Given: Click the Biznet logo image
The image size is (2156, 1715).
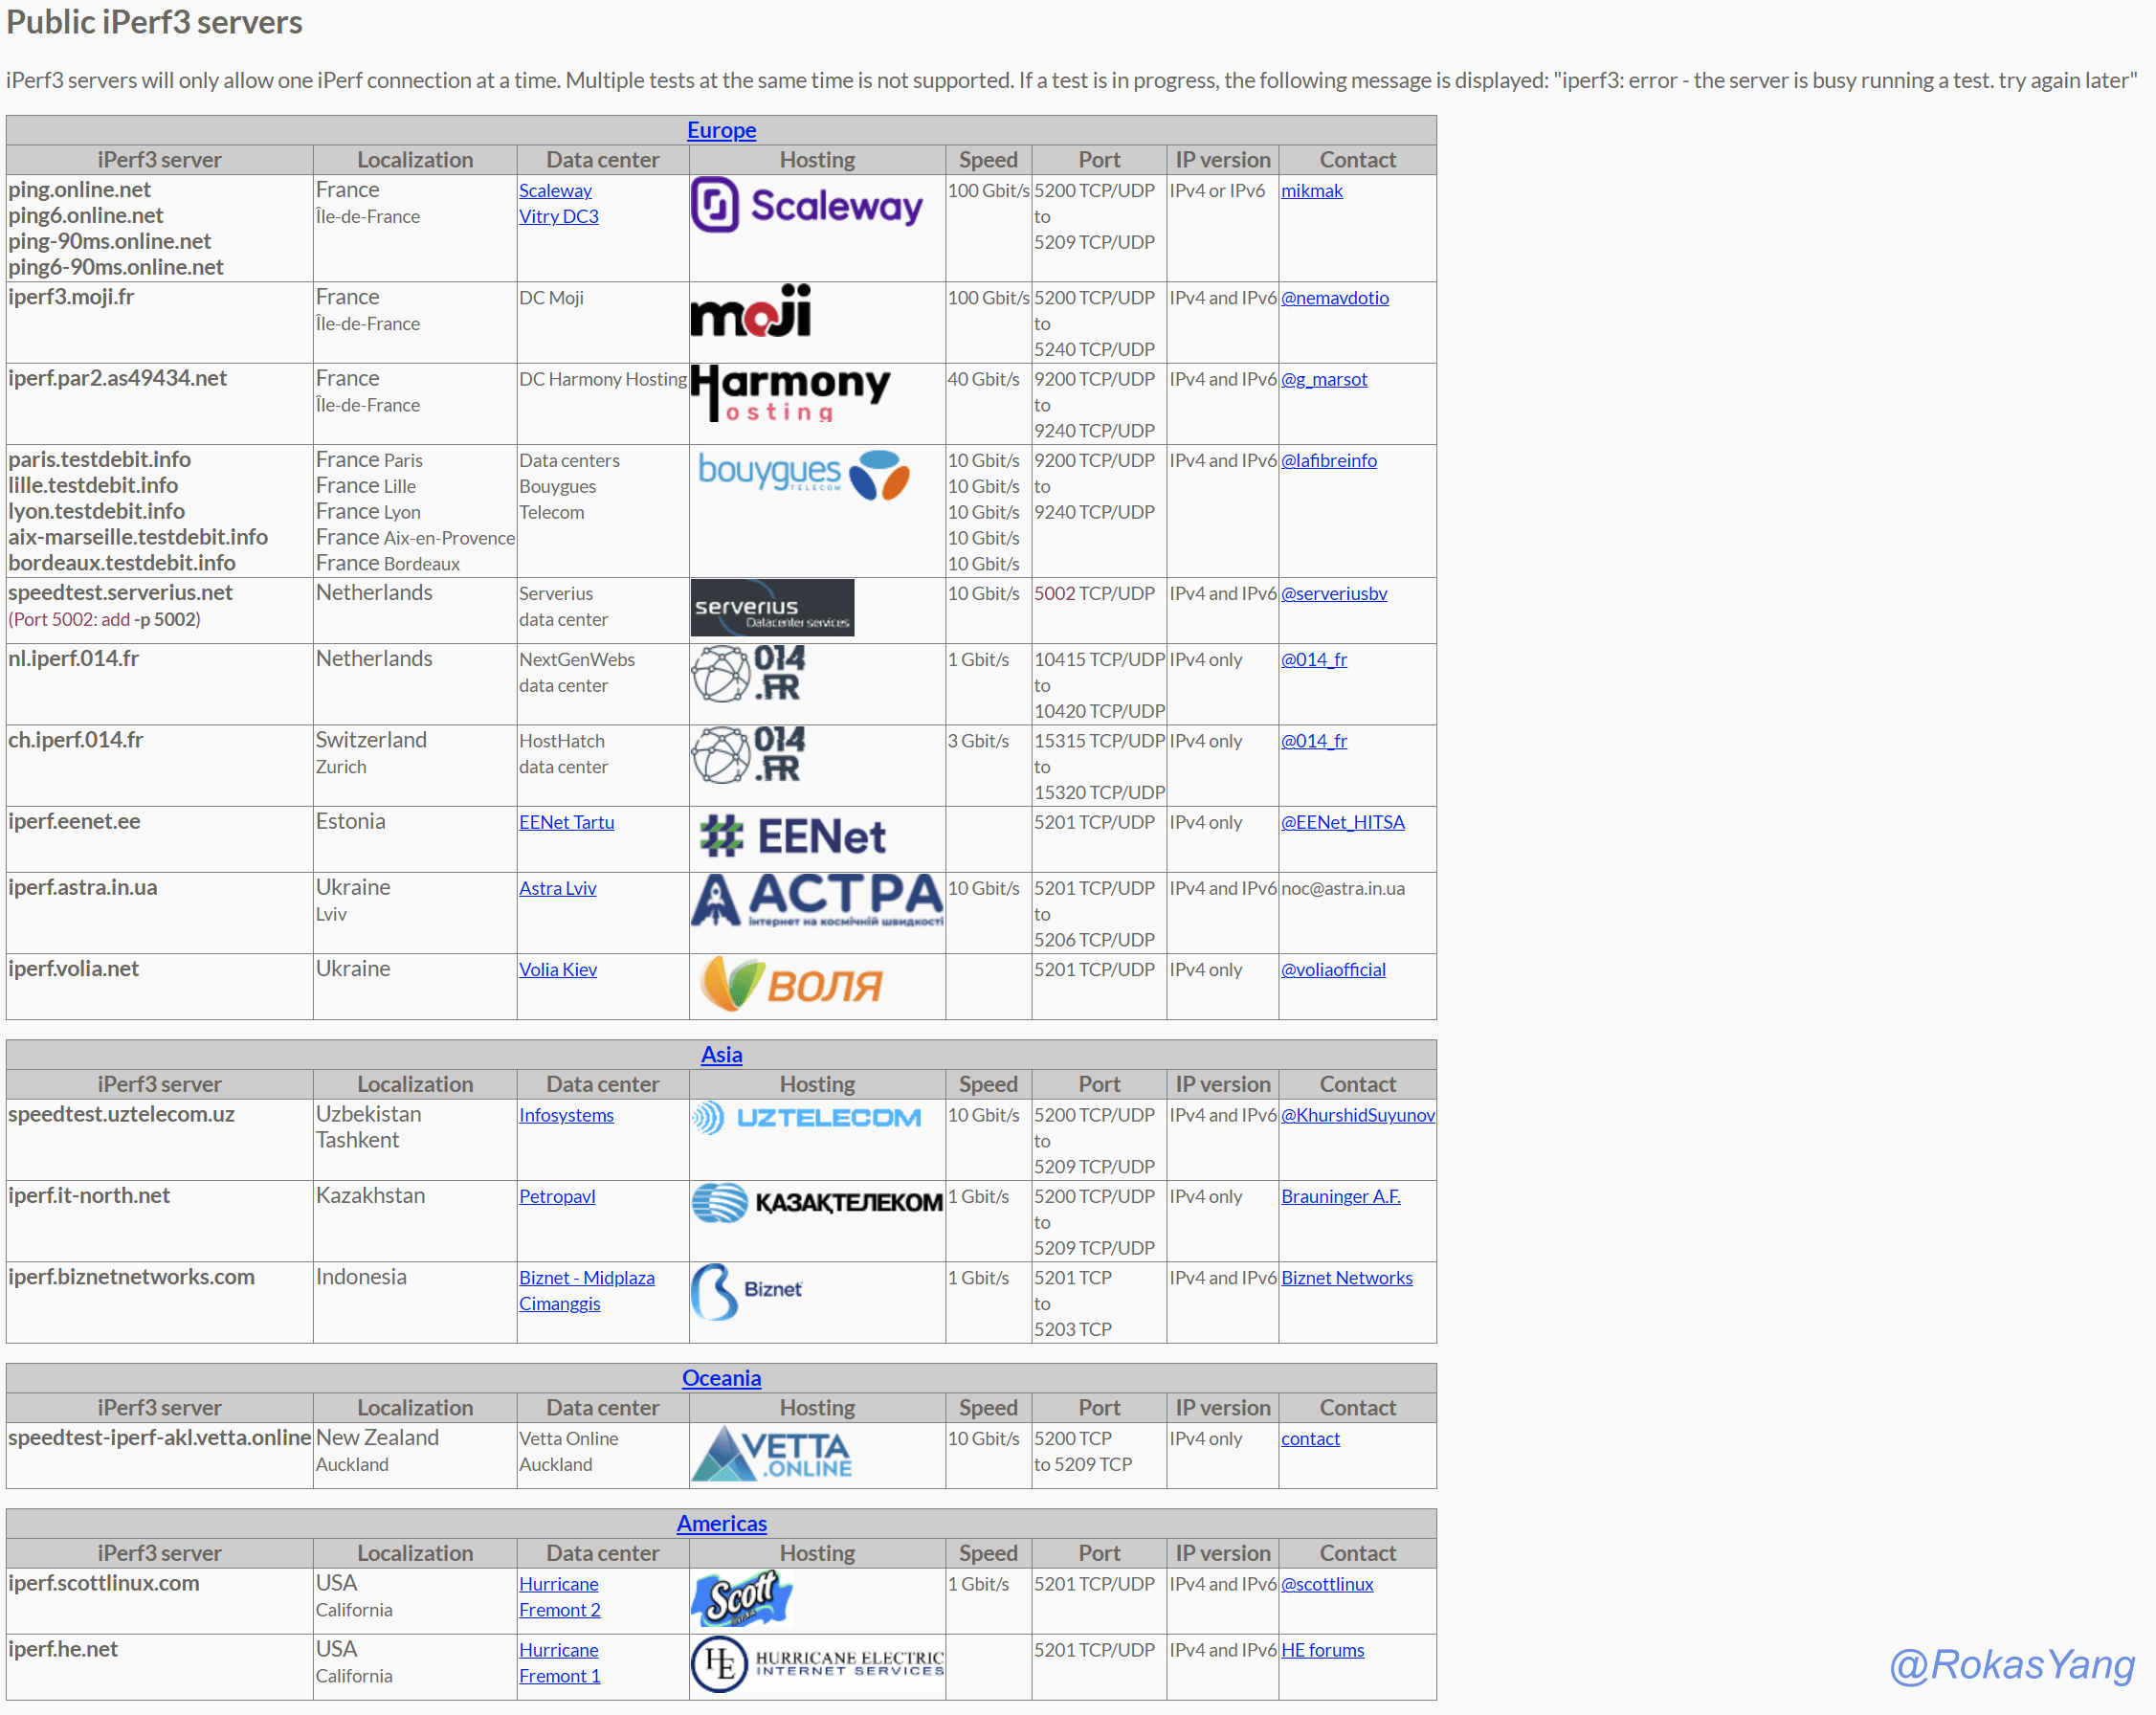Looking at the screenshot, I should pyautogui.click(x=746, y=1291).
